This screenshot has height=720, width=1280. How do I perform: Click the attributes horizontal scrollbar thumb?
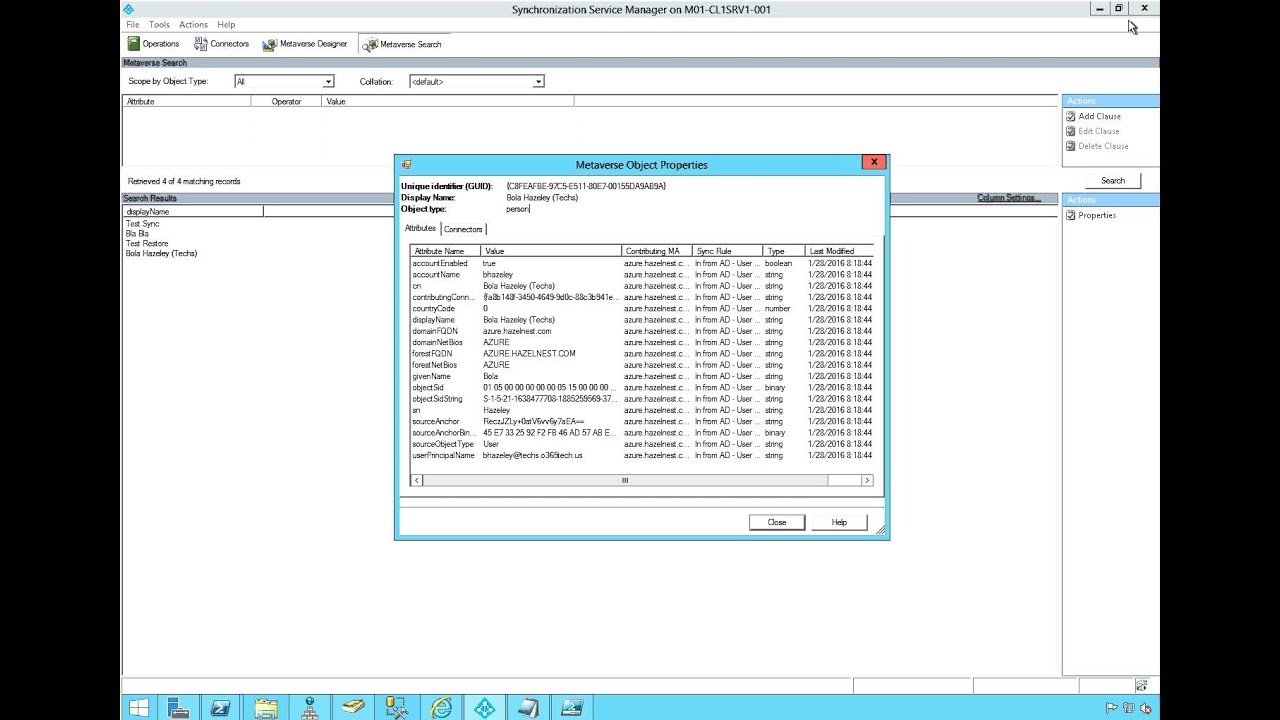click(x=625, y=481)
